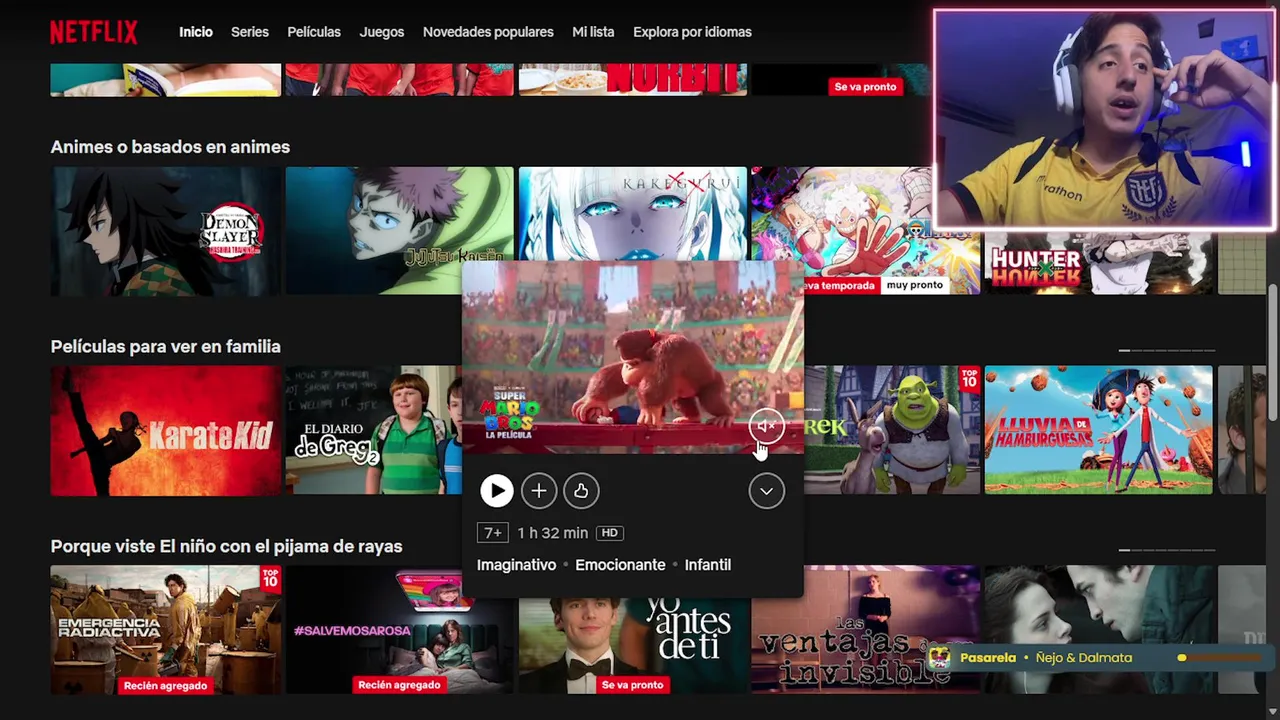1280x720 pixels.
Task: Open the Demon Slayer thumbnail
Action: click(166, 231)
